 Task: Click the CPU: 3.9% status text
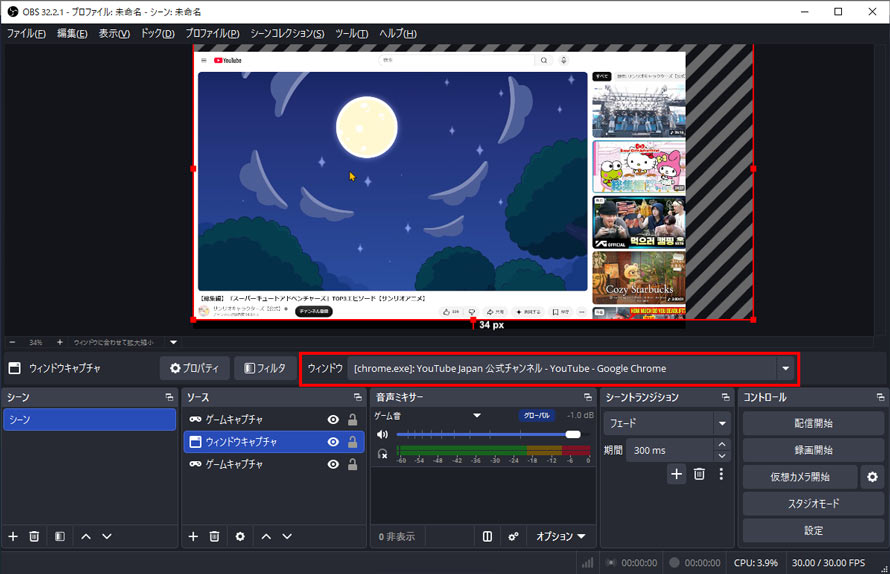tap(755, 563)
